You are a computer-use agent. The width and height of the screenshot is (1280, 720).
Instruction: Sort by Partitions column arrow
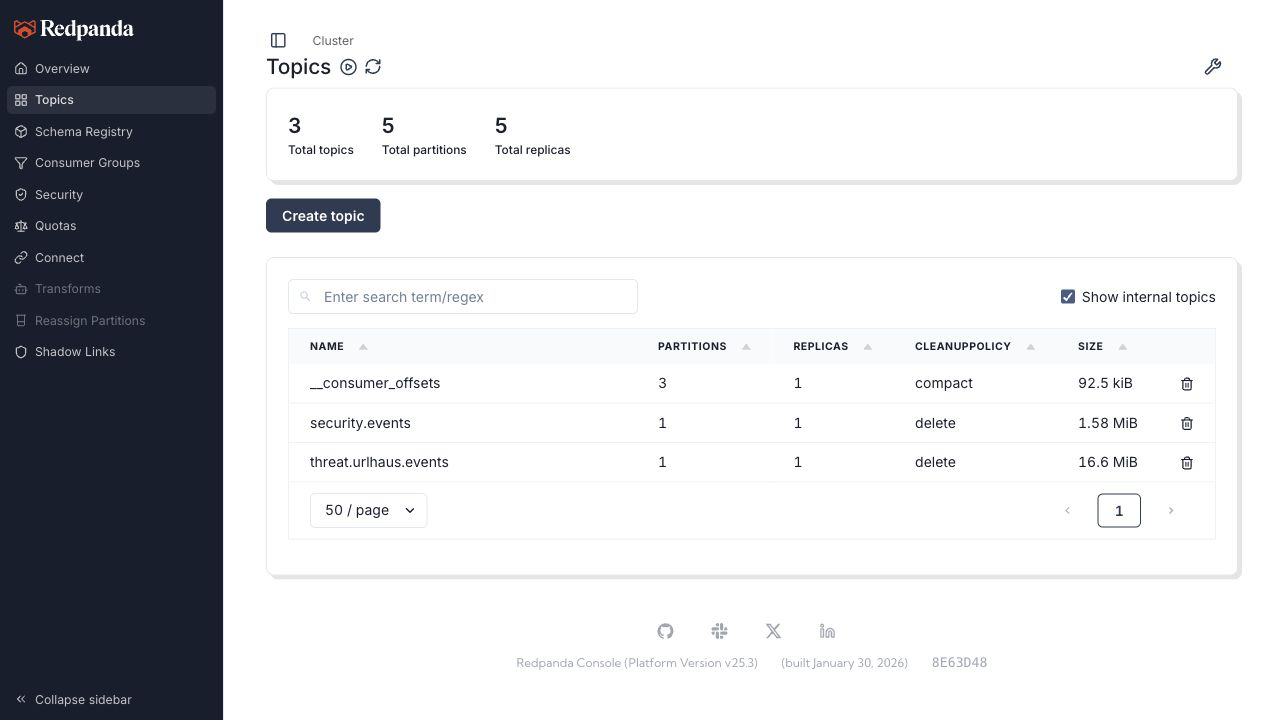[x=746, y=347]
